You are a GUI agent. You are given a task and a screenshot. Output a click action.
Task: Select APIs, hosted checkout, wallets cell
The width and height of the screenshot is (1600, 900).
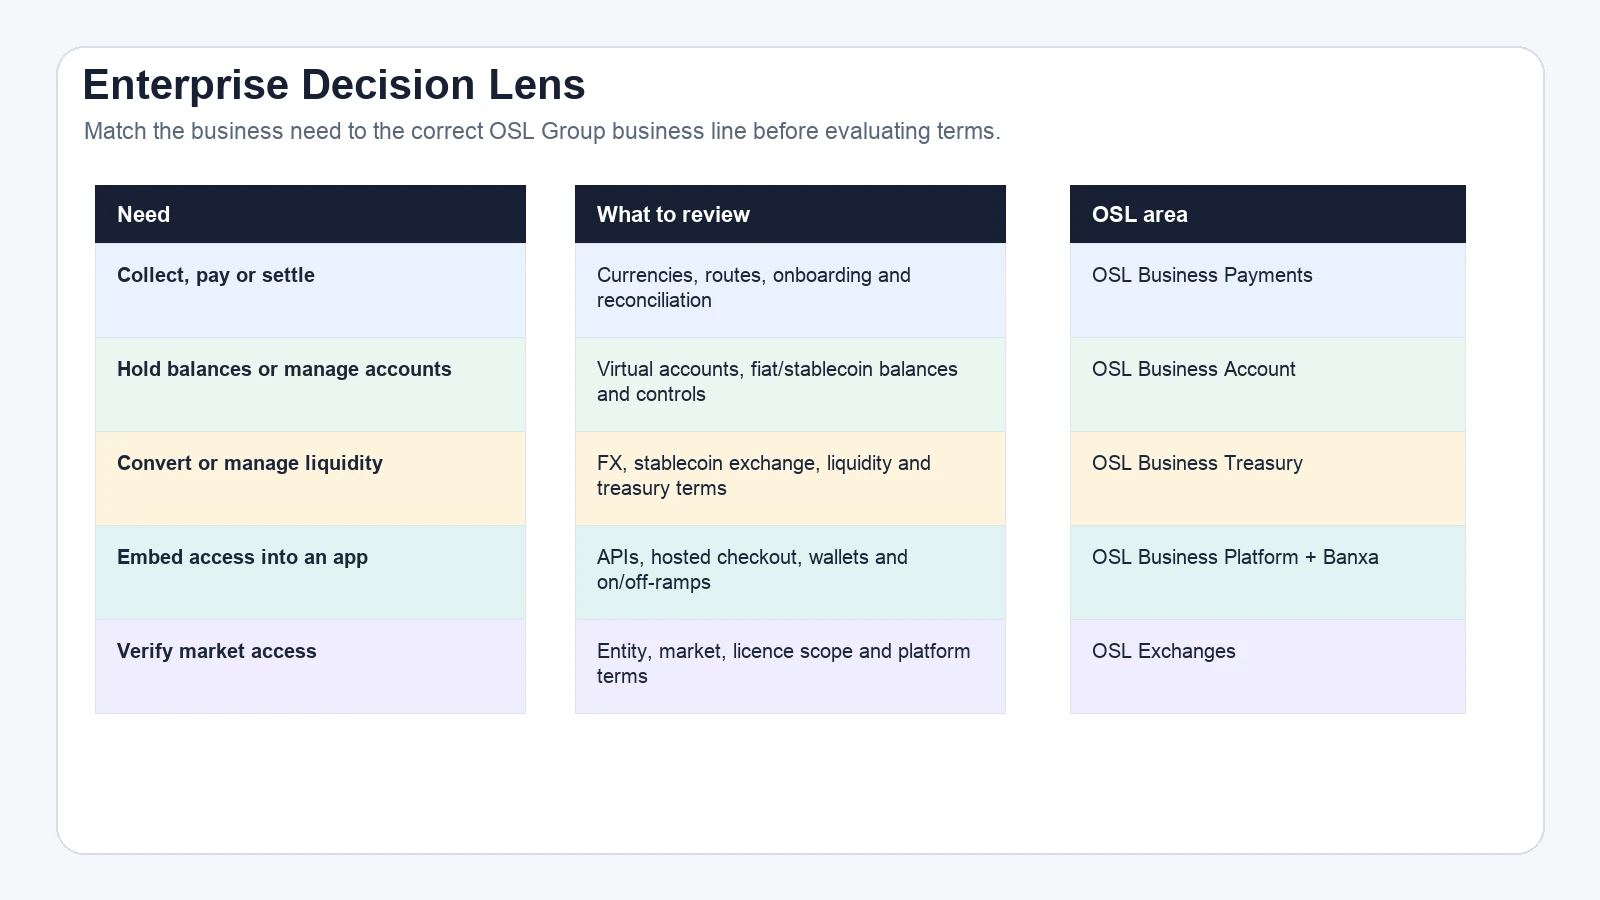coord(790,572)
